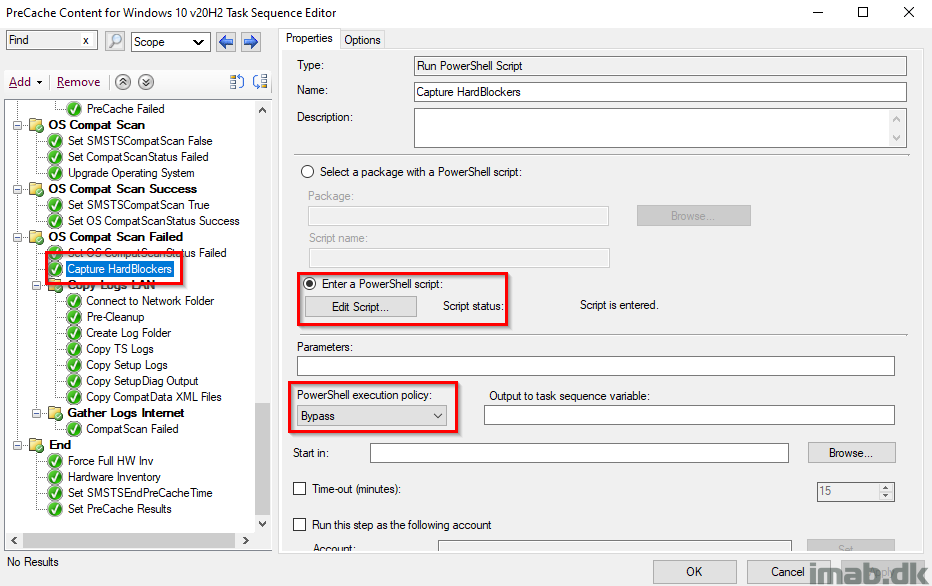
Task: Click into the Parameters field
Action: coord(596,366)
